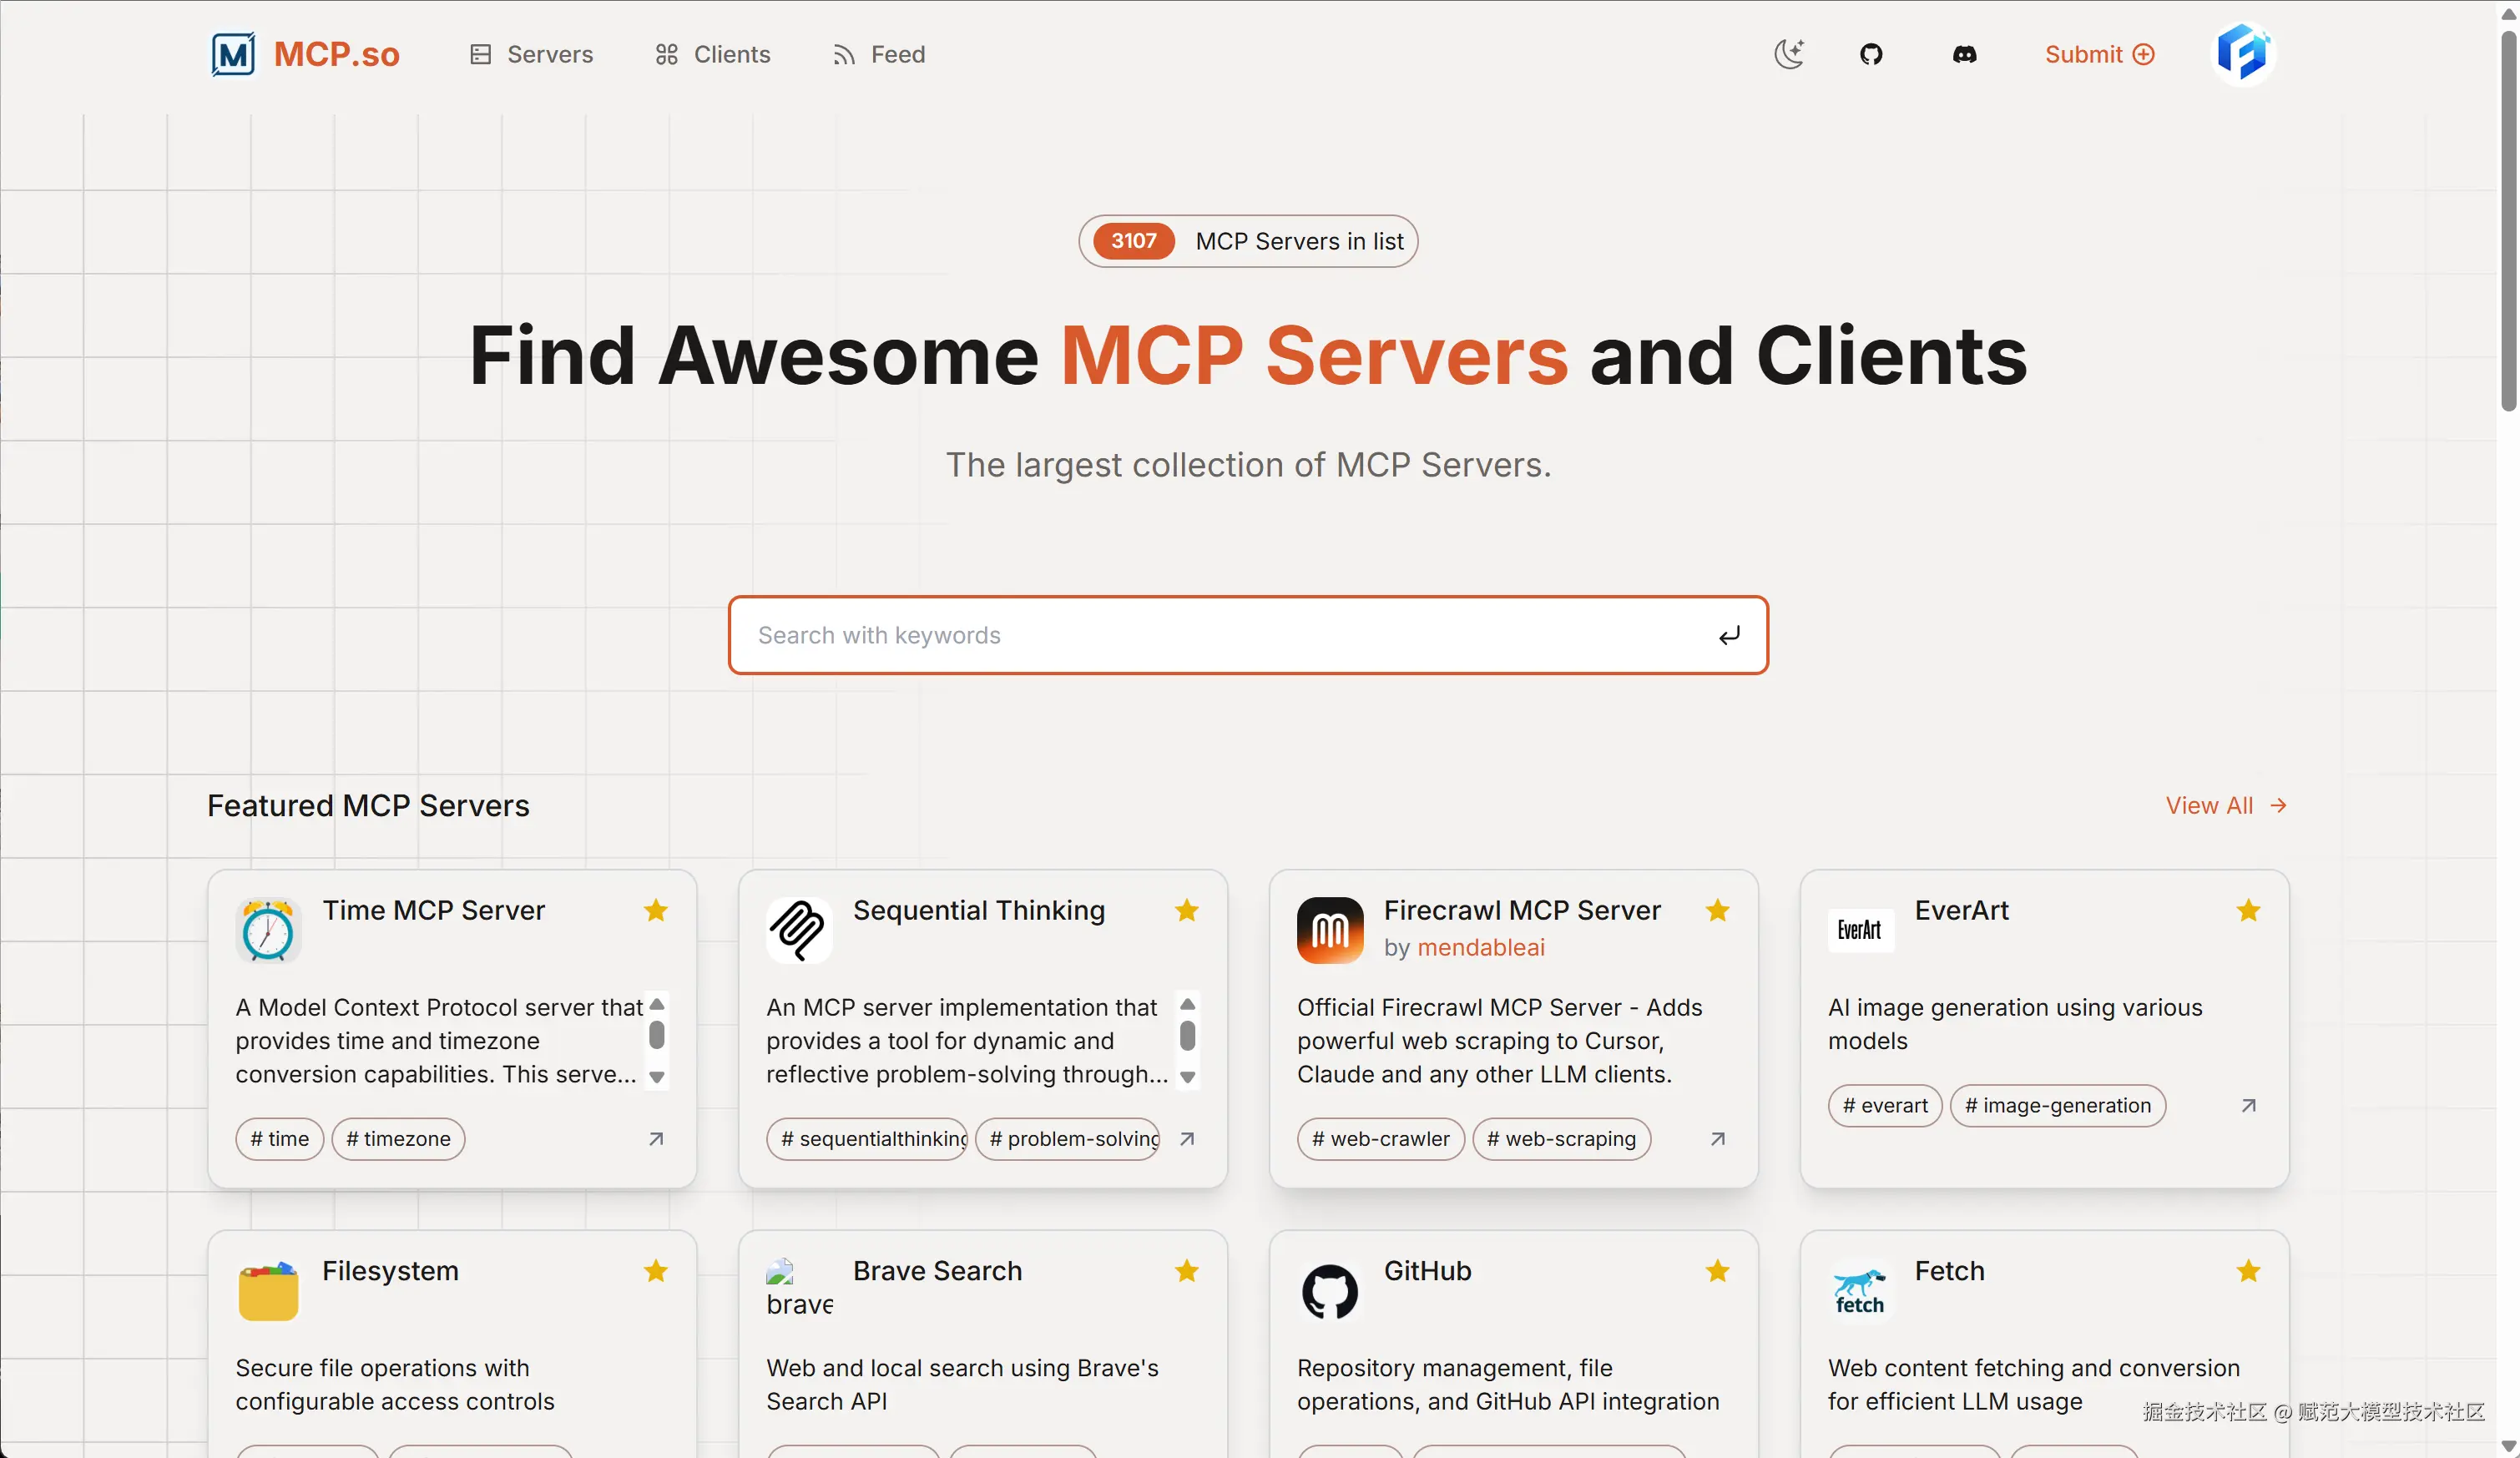Click the star on EverArt card
The width and height of the screenshot is (2520, 1458).
2248,910
